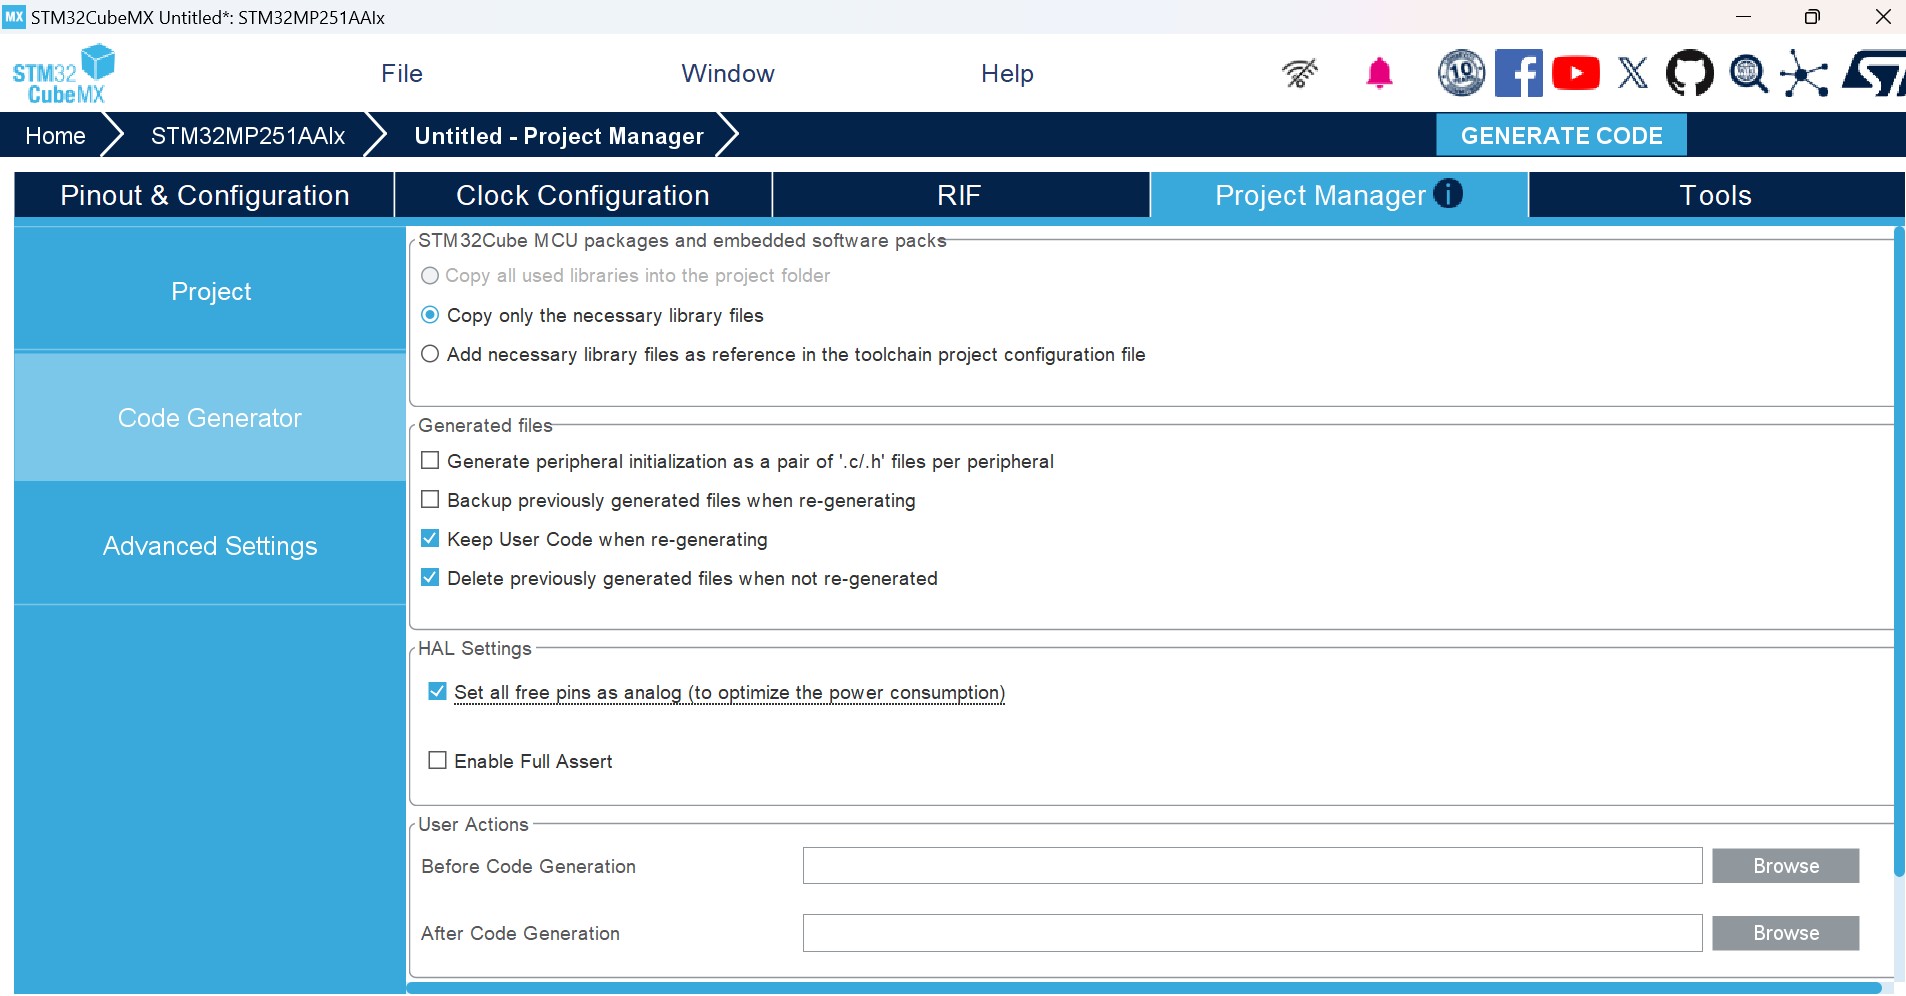The height and width of the screenshot is (996, 1906).
Task: Switch to the Tools tab
Action: (1716, 195)
